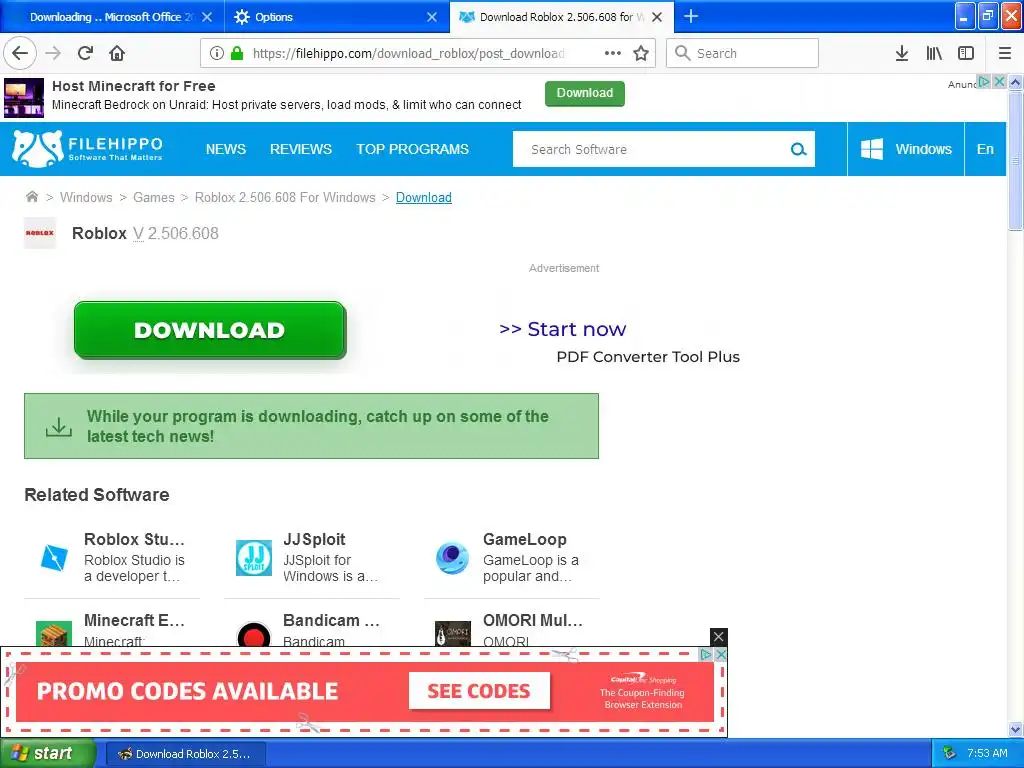Open the JJSploit icon

click(x=253, y=558)
